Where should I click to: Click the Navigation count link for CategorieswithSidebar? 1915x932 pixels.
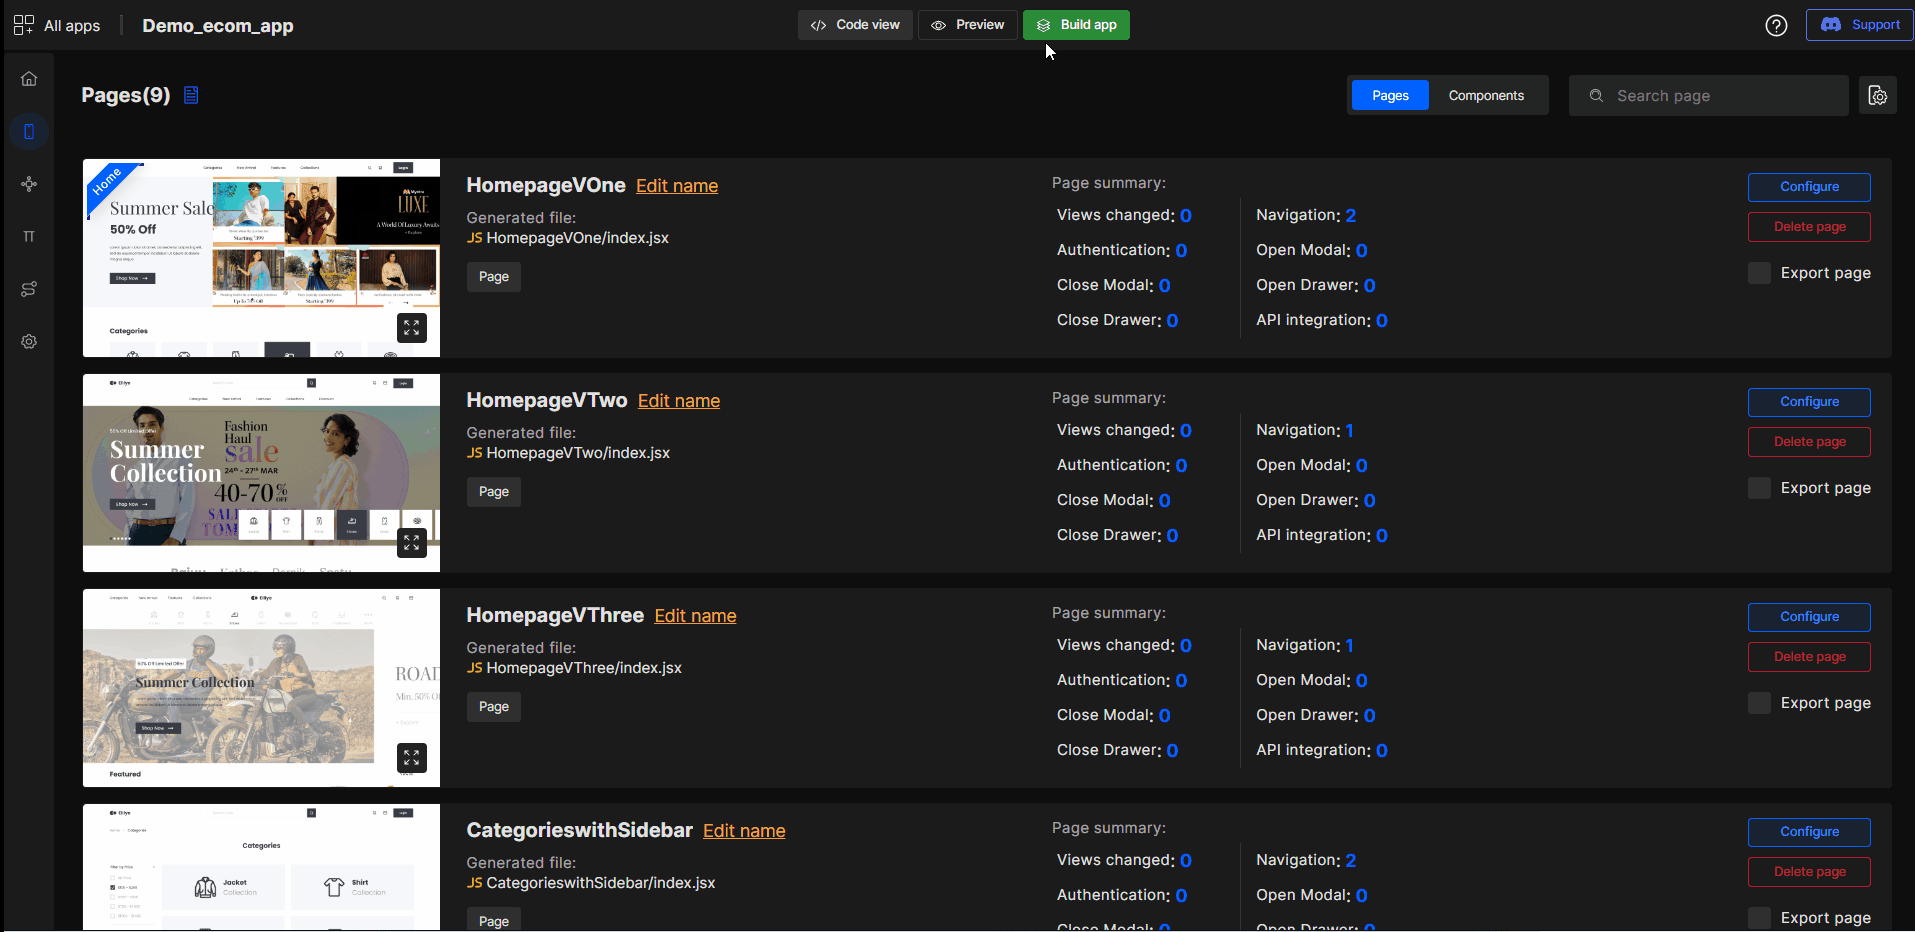[1349, 859]
